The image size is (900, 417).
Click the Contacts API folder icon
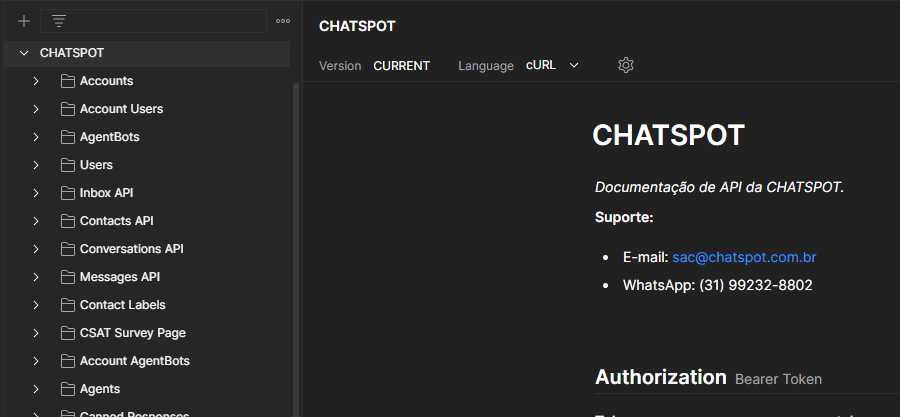[x=68, y=221]
